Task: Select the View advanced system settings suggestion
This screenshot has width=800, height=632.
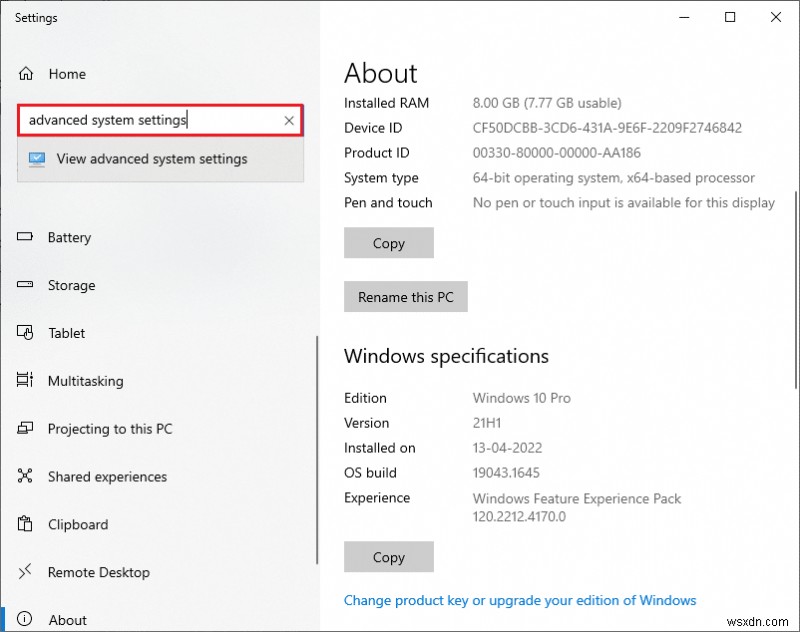Action: (x=152, y=159)
